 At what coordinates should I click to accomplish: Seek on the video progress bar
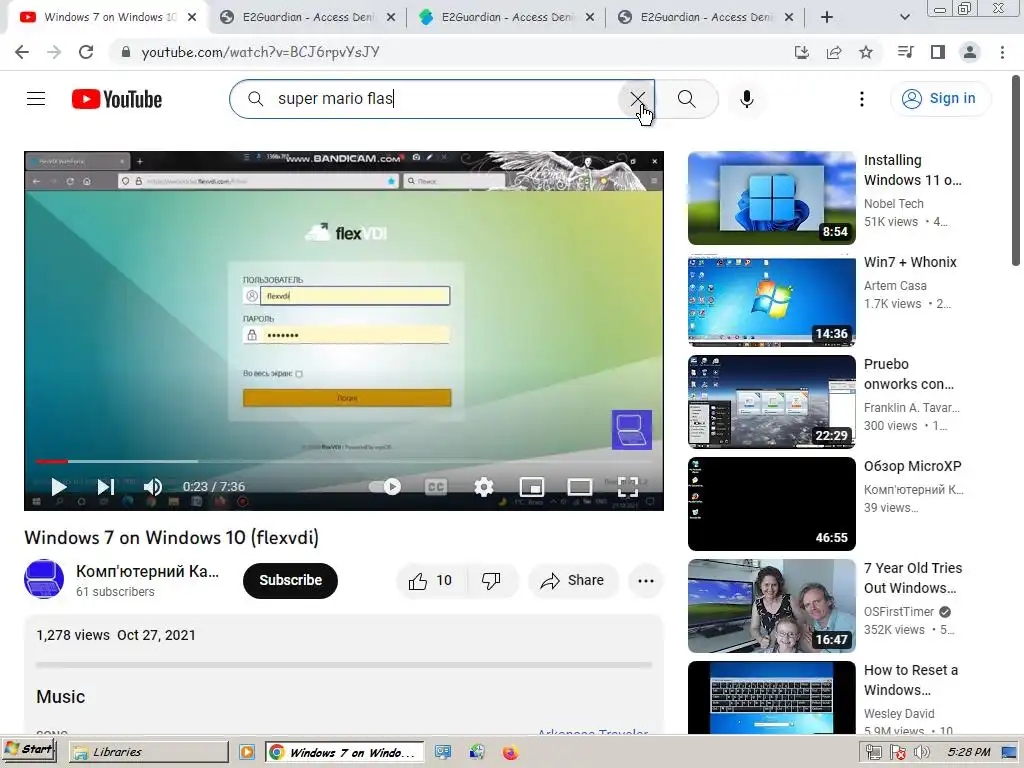344,461
